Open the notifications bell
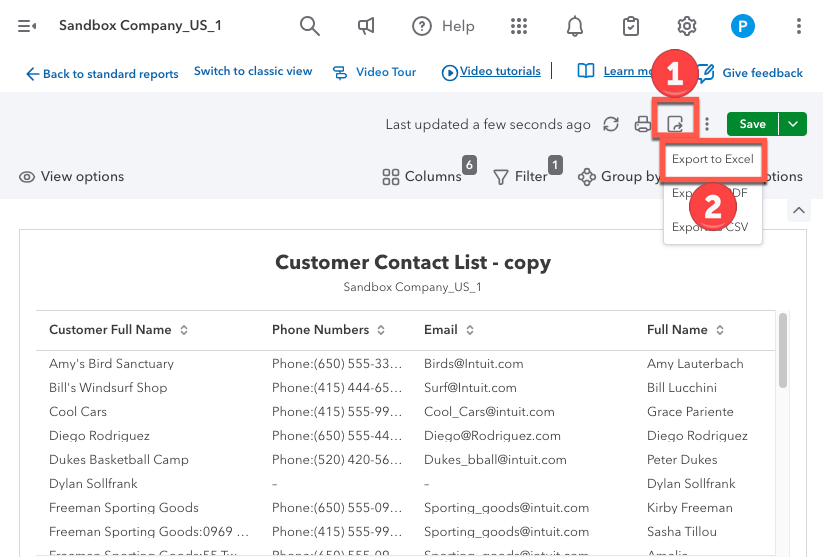 575,26
